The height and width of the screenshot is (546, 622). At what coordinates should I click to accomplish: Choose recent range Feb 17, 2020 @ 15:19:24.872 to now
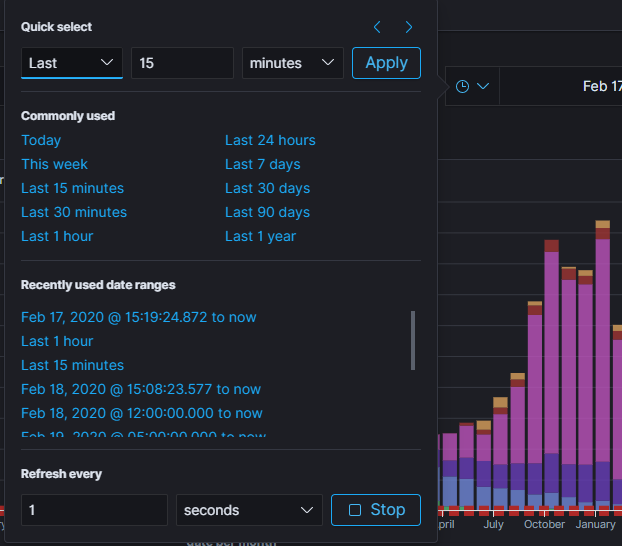(139, 317)
